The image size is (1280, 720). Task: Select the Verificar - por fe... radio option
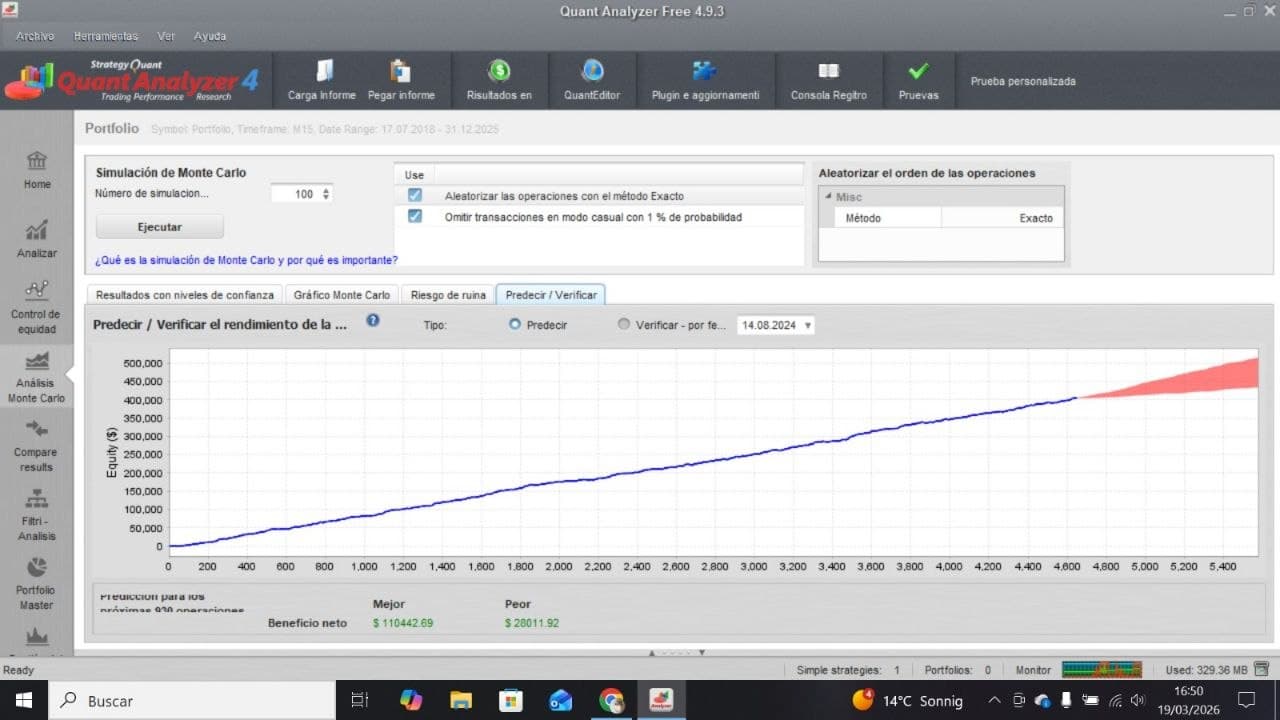click(x=624, y=325)
